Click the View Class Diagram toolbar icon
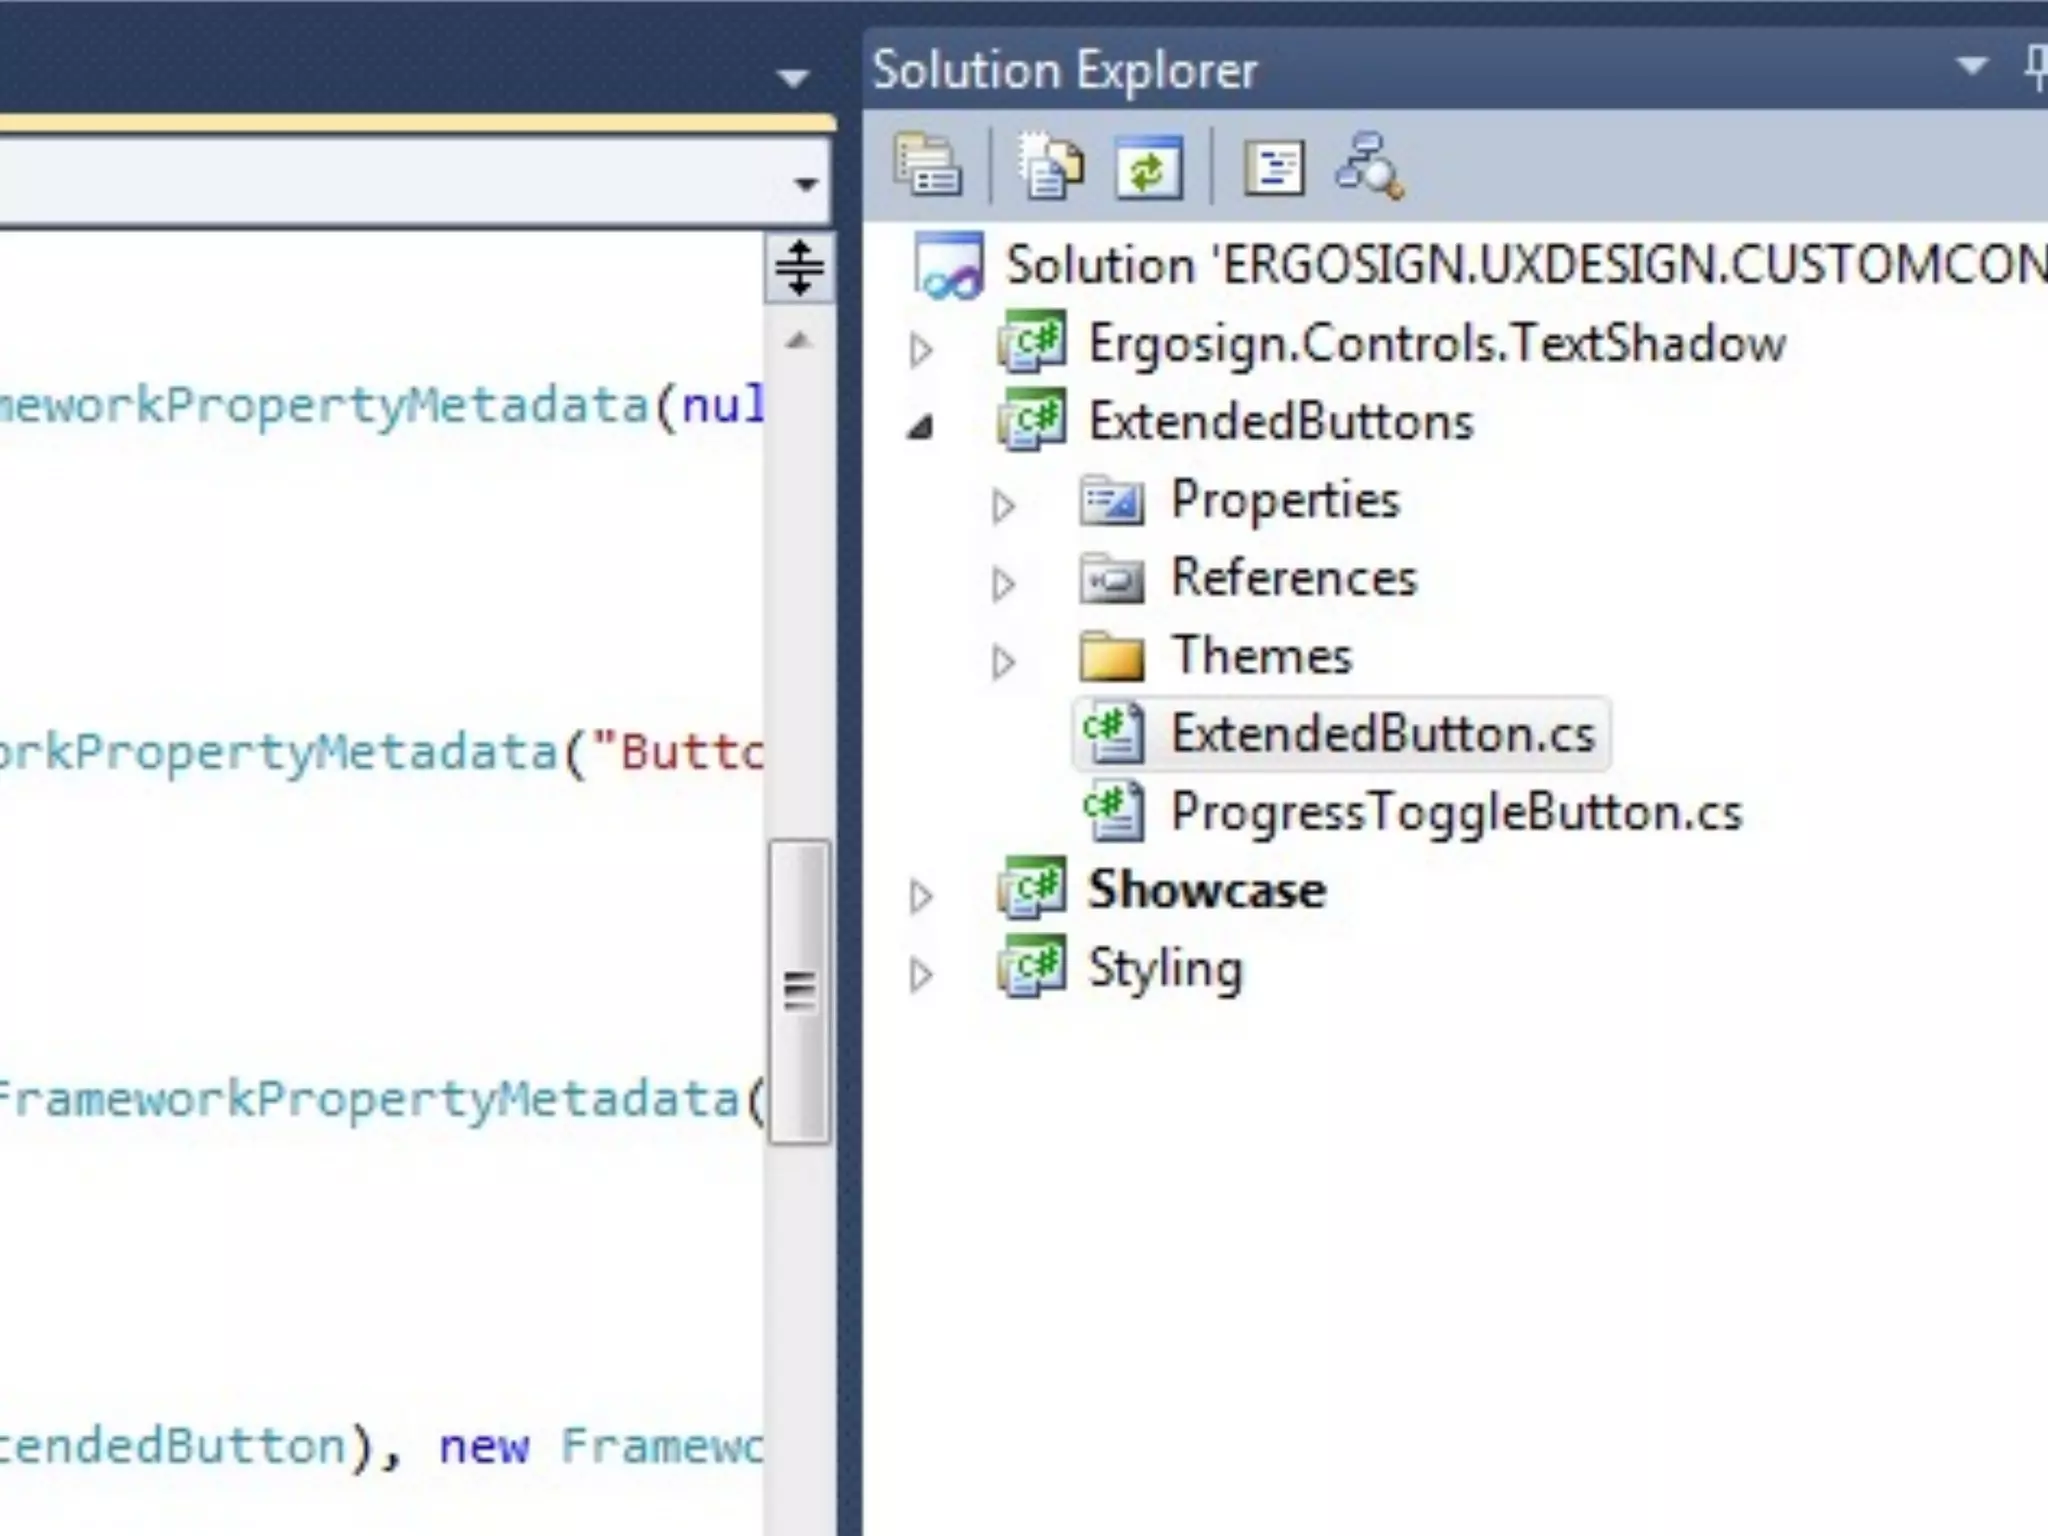 click(x=1369, y=166)
